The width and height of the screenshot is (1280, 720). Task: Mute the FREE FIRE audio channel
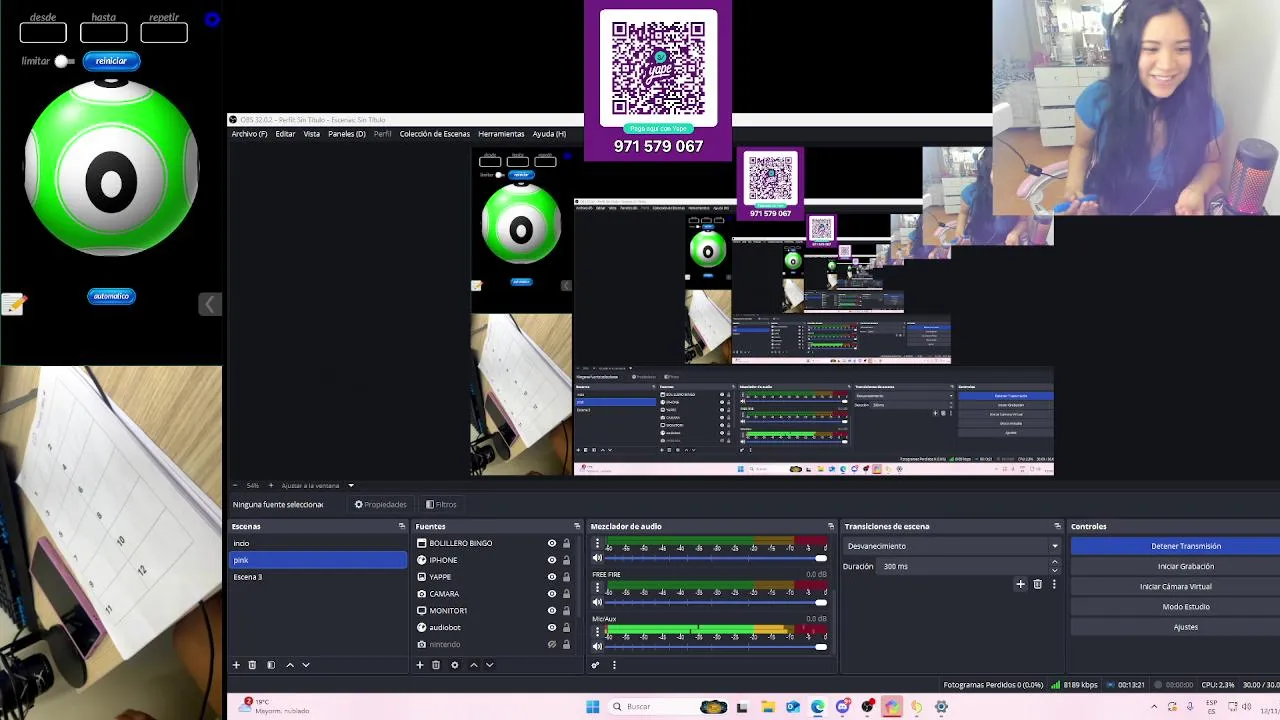coord(597,602)
